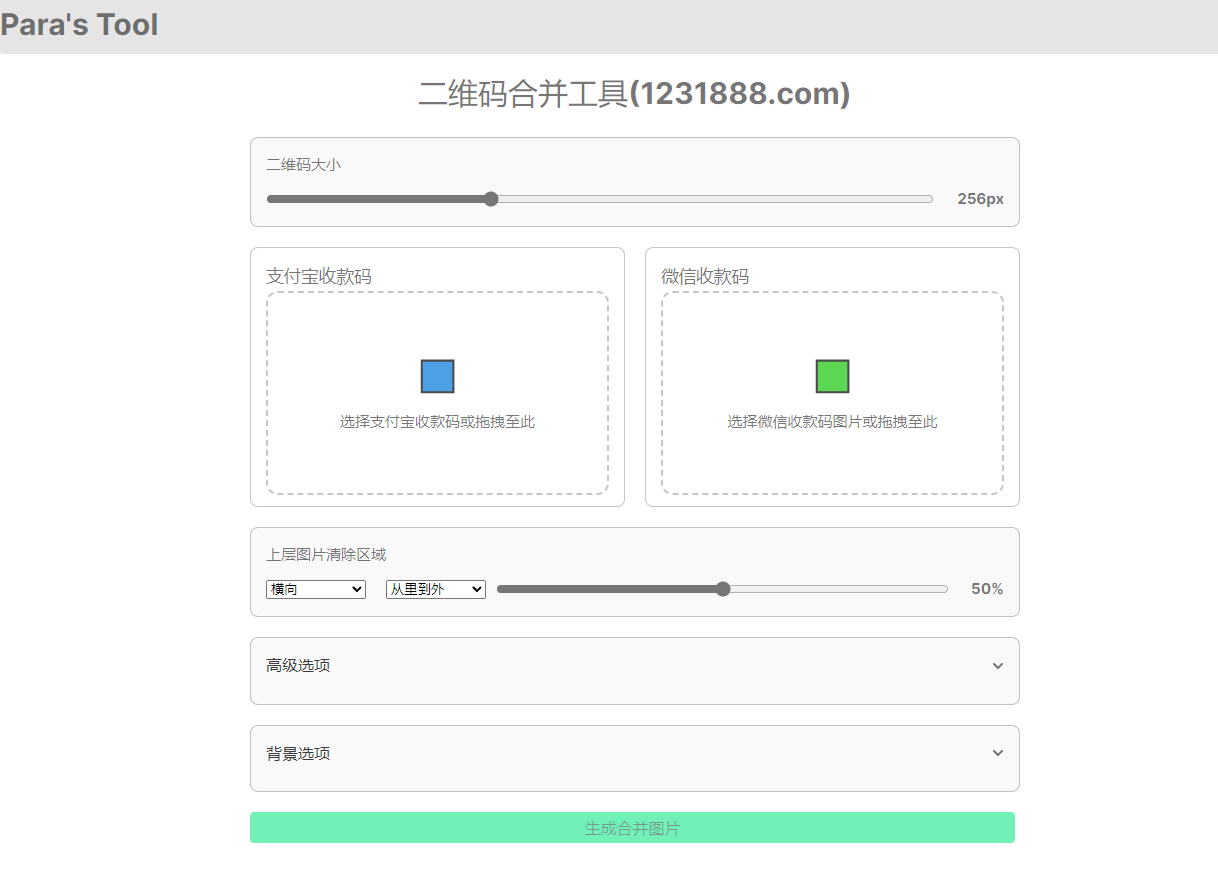
Task: Open the 横向 direction dropdown
Action: [315, 589]
